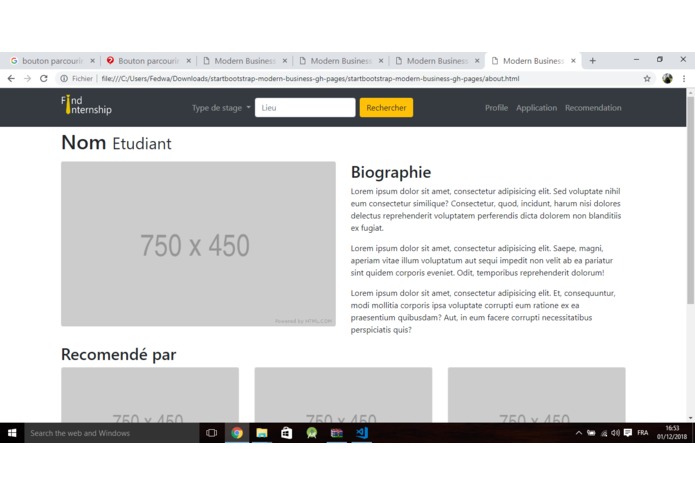Open the clock showing 16:53
The image size is (695, 494).
pyautogui.click(x=672, y=432)
